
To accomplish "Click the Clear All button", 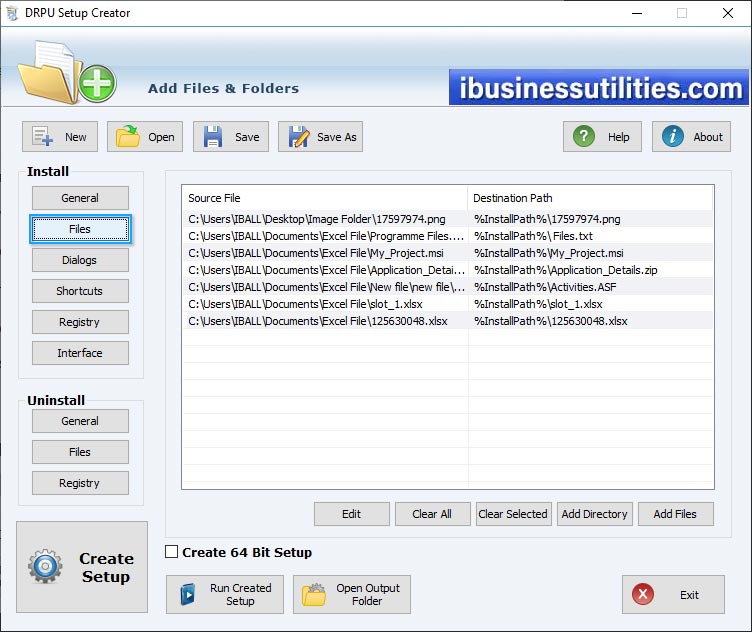I will click(432, 514).
